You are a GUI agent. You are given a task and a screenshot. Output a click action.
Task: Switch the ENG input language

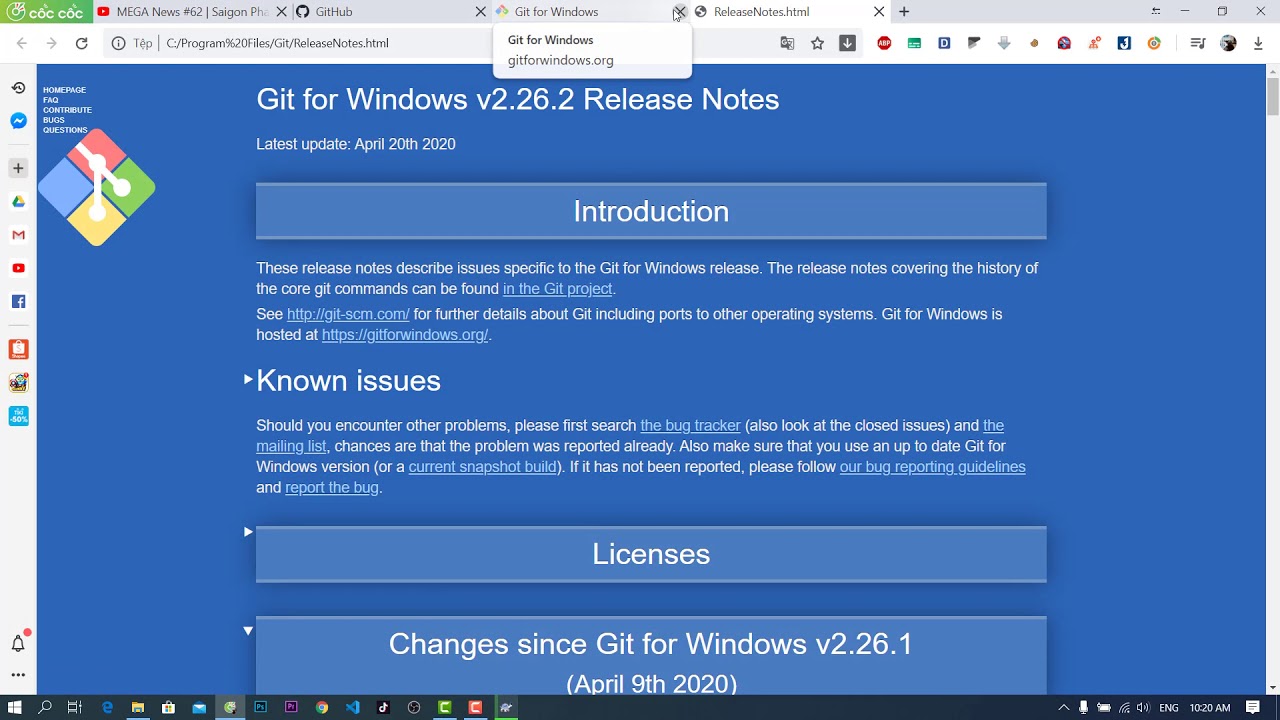click(x=1168, y=708)
